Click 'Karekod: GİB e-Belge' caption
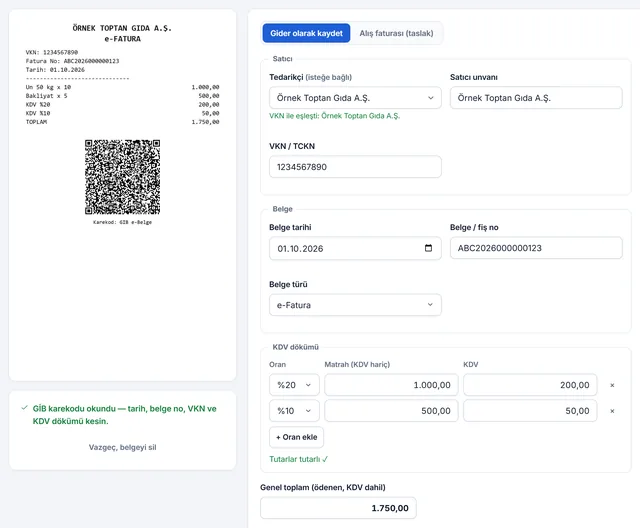 (x=122, y=222)
